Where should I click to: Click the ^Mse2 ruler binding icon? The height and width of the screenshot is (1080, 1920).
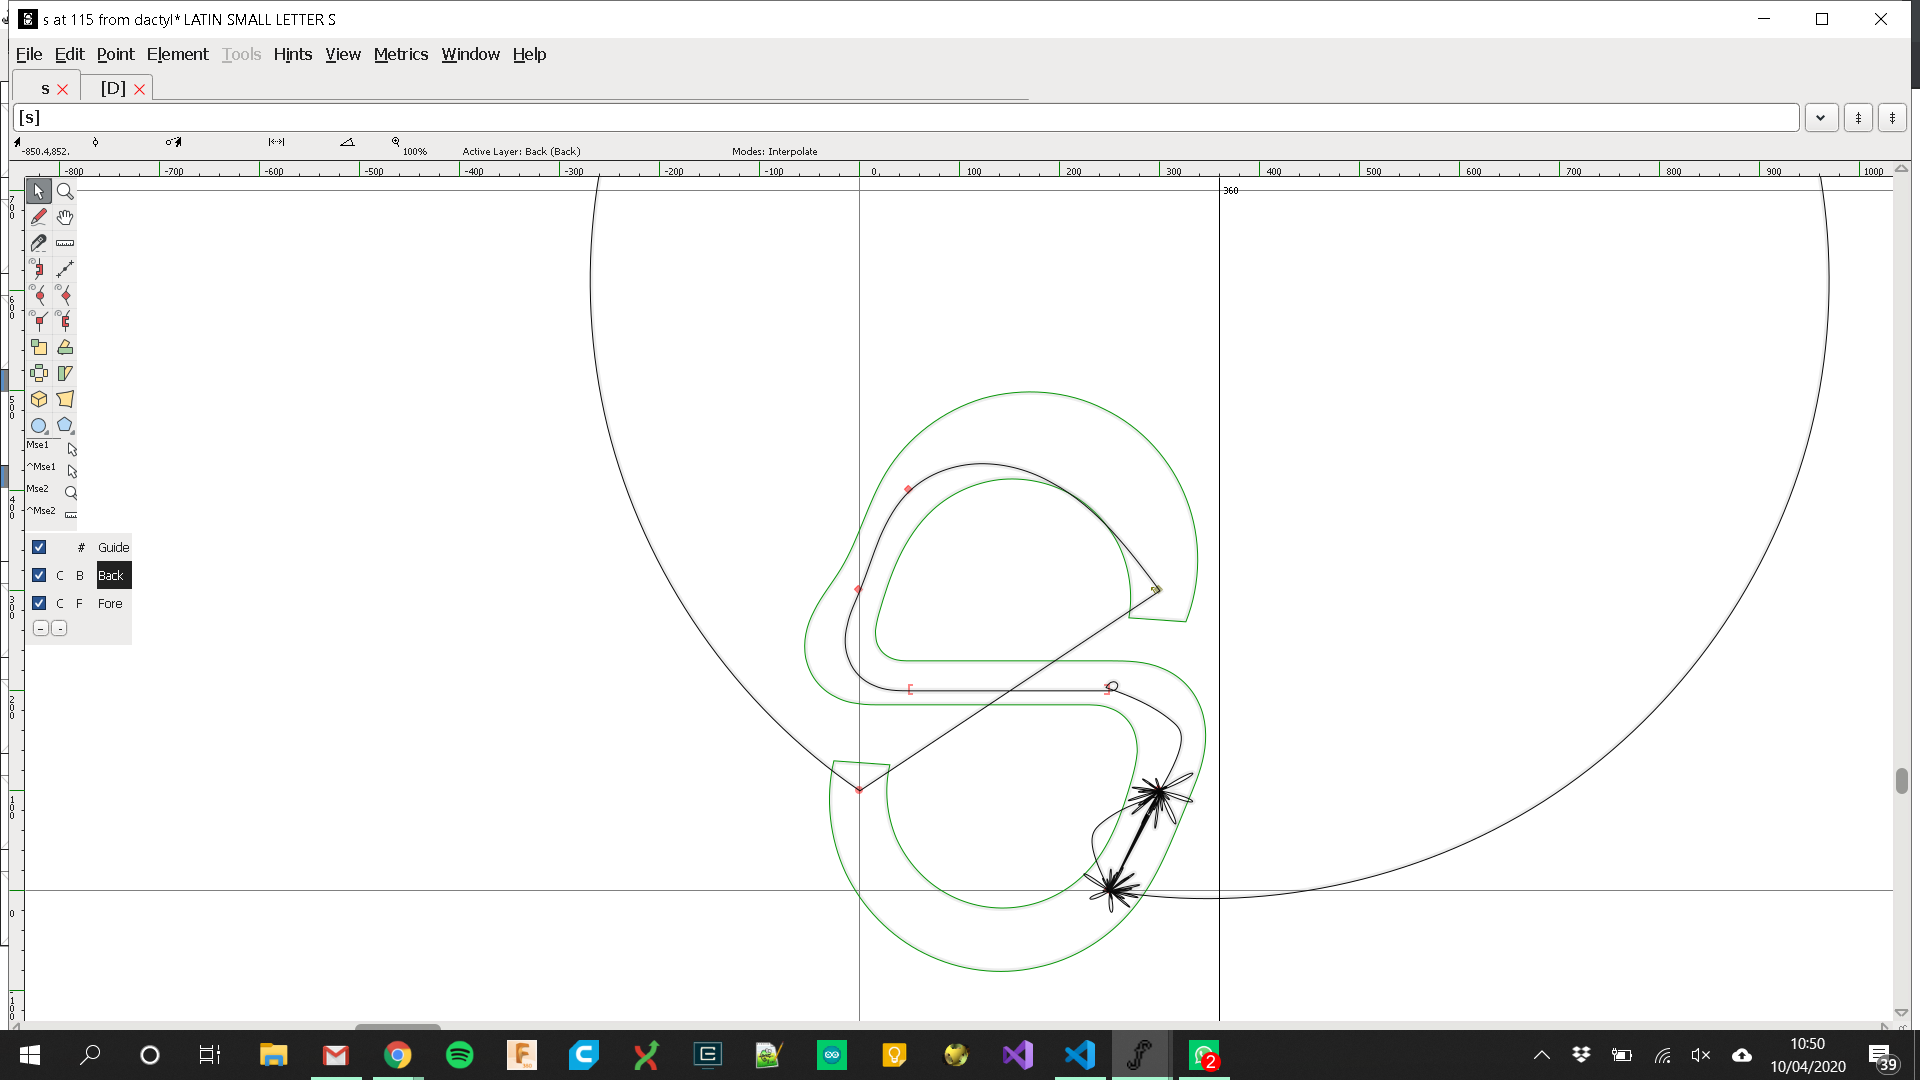(71, 515)
